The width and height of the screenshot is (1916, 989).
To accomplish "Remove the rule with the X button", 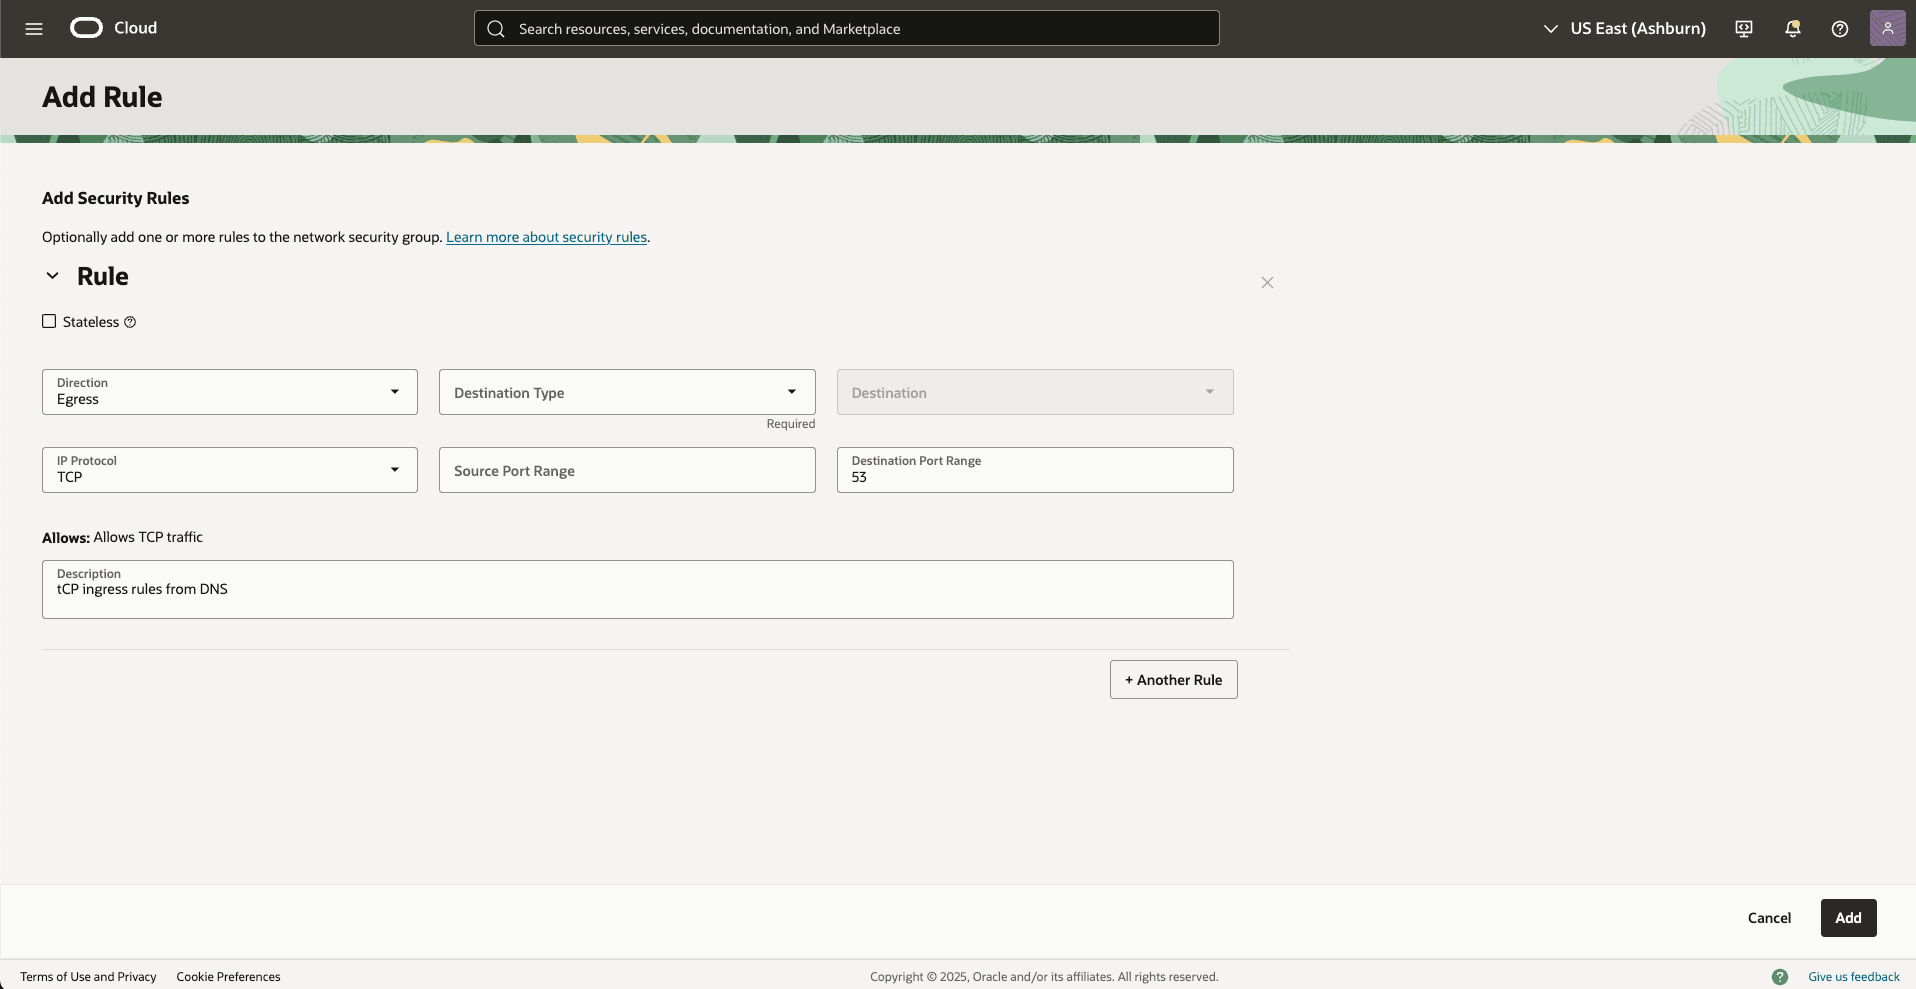I will pyautogui.click(x=1267, y=283).
